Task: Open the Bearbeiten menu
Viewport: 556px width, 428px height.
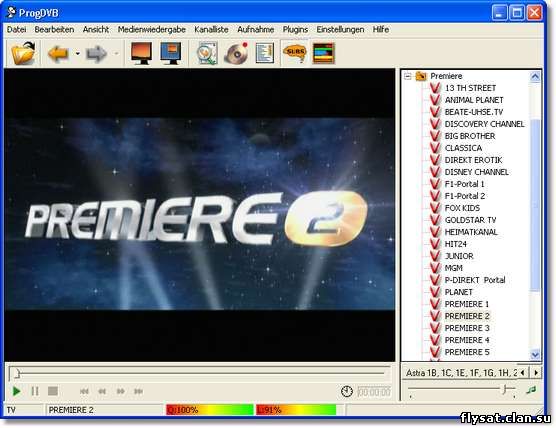Action: (54, 29)
